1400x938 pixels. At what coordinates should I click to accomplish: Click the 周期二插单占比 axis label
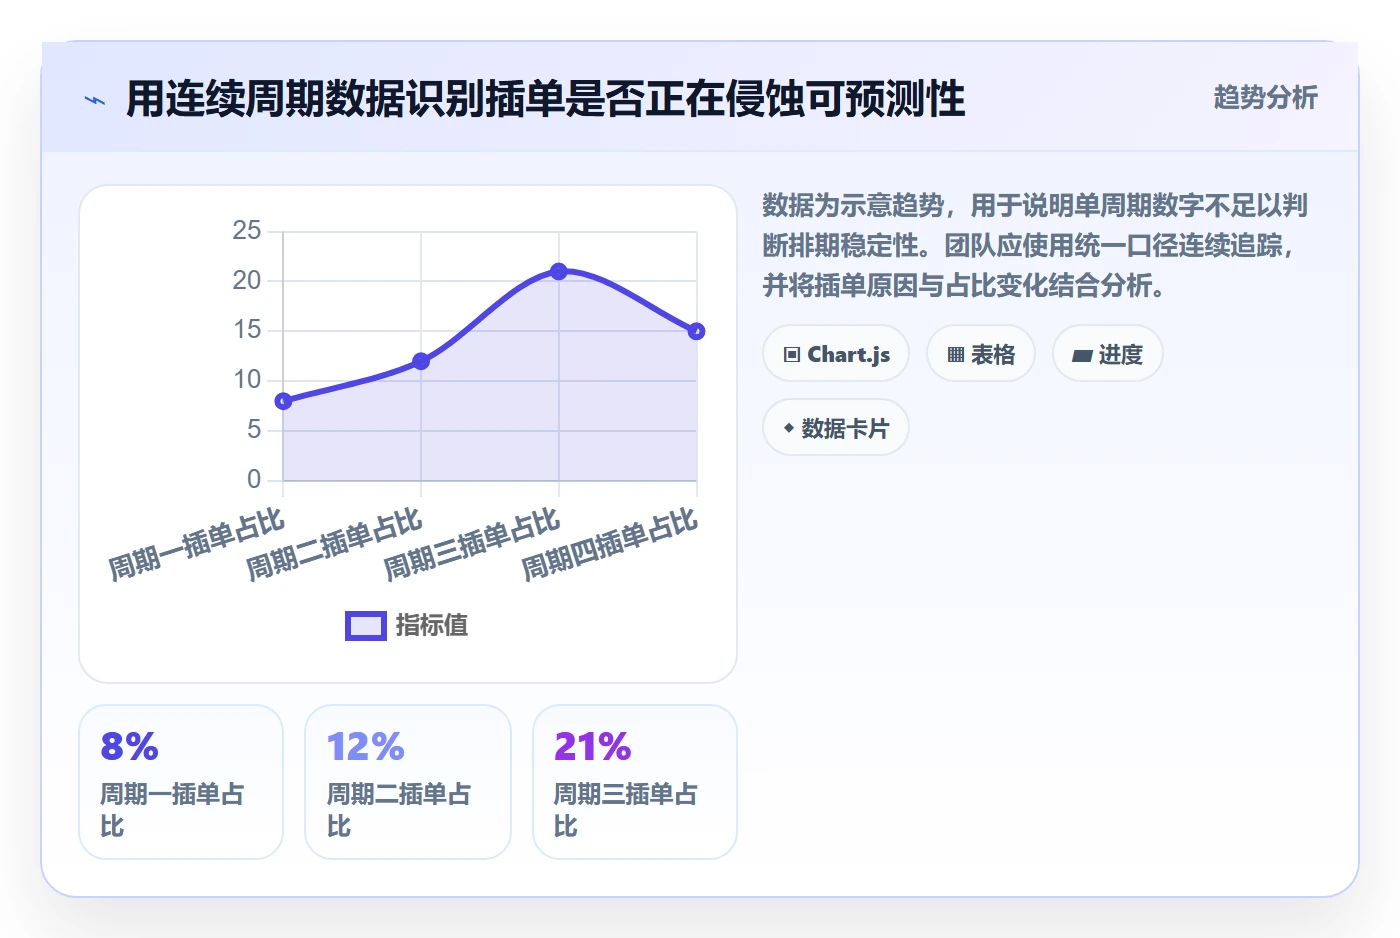coord(335,545)
